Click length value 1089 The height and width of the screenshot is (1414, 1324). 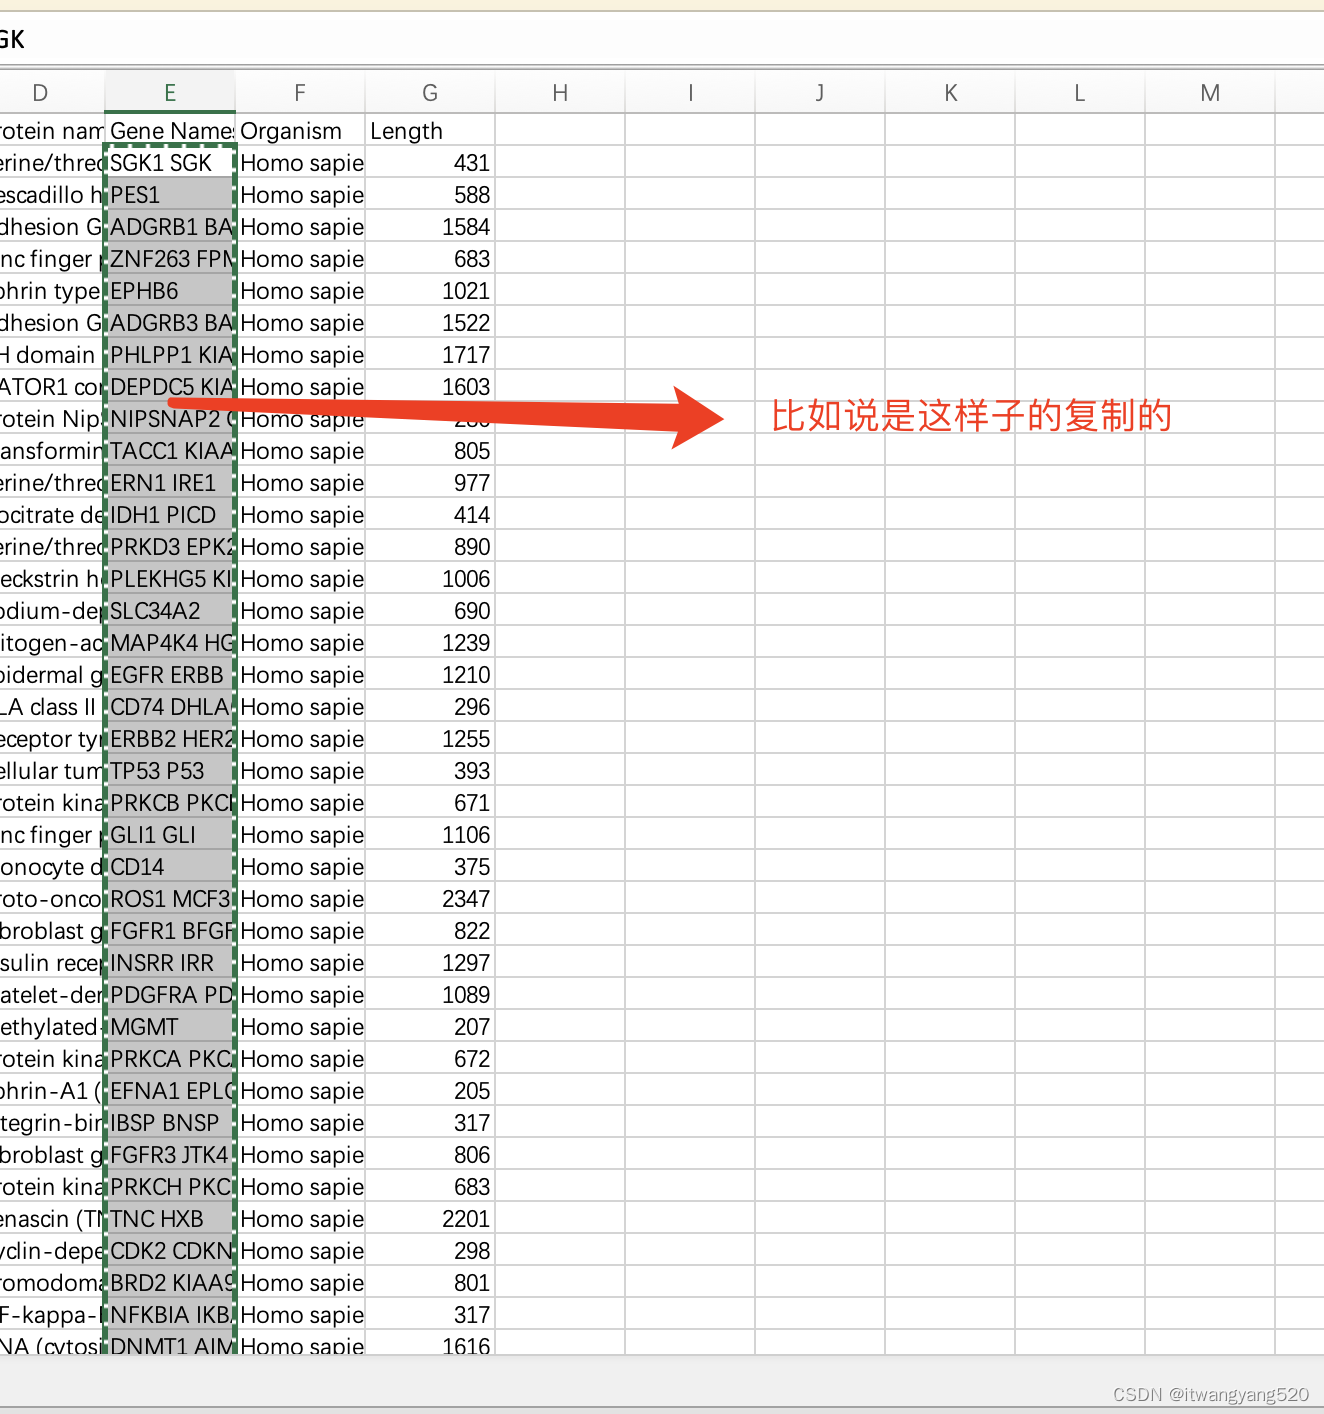point(430,994)
